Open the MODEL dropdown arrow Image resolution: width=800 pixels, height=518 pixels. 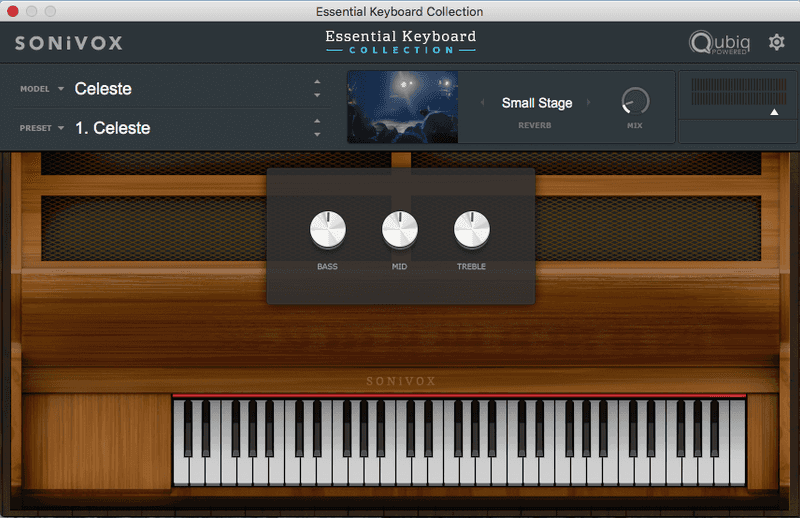(x=61, y=89)
